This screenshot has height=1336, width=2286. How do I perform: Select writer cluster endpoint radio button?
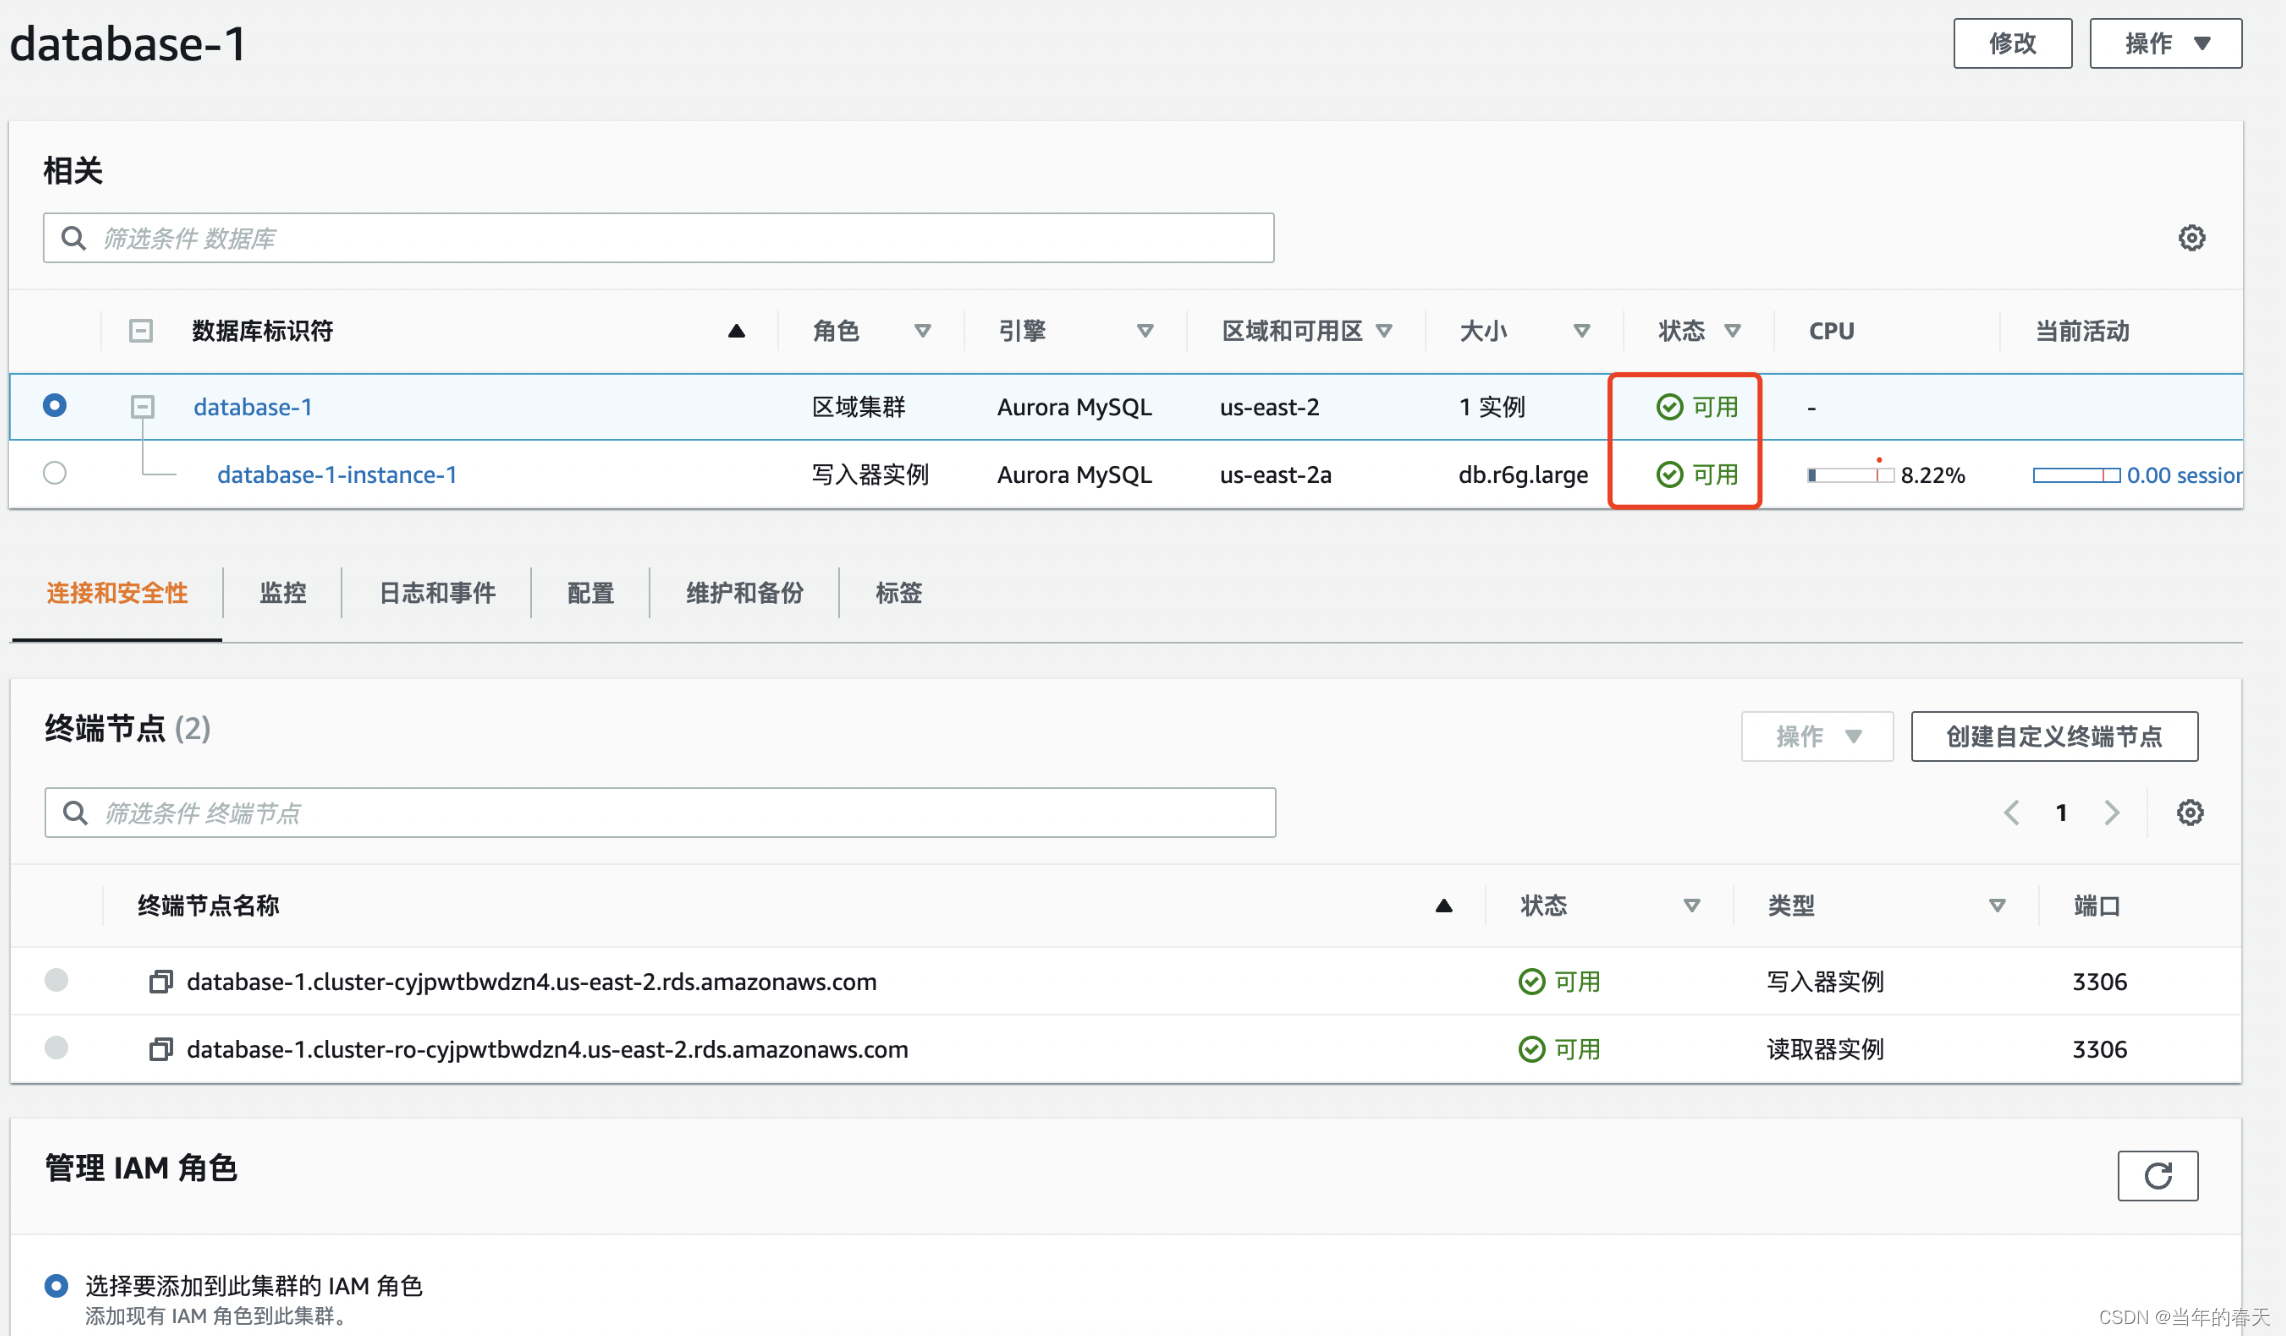(x=57, y=980)
